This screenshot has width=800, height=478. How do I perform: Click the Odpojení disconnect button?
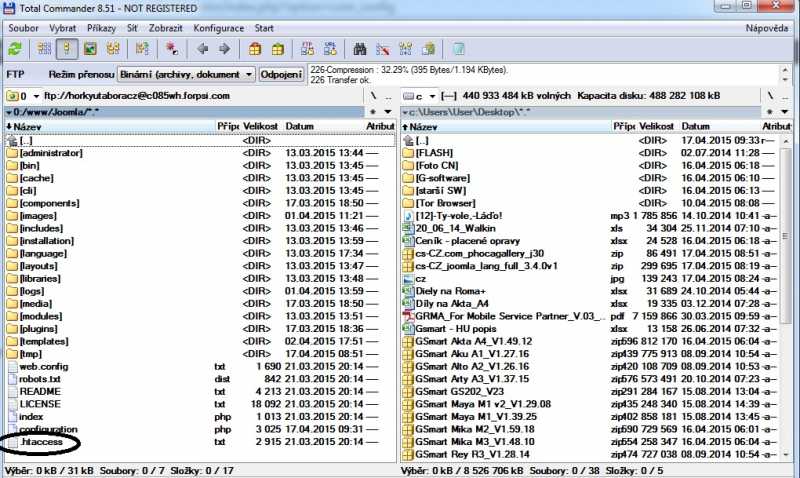pyautogui.click(x=282, y=75)
